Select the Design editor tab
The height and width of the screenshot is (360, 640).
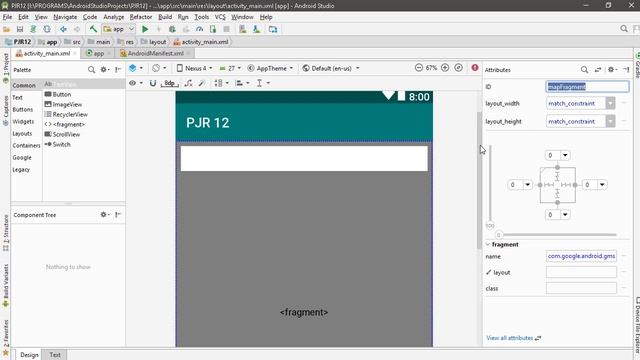[x=29, y=355]
